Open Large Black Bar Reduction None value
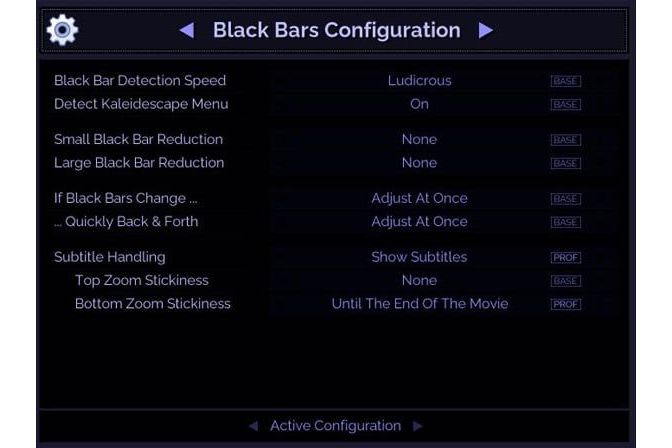 pos(419,163)
